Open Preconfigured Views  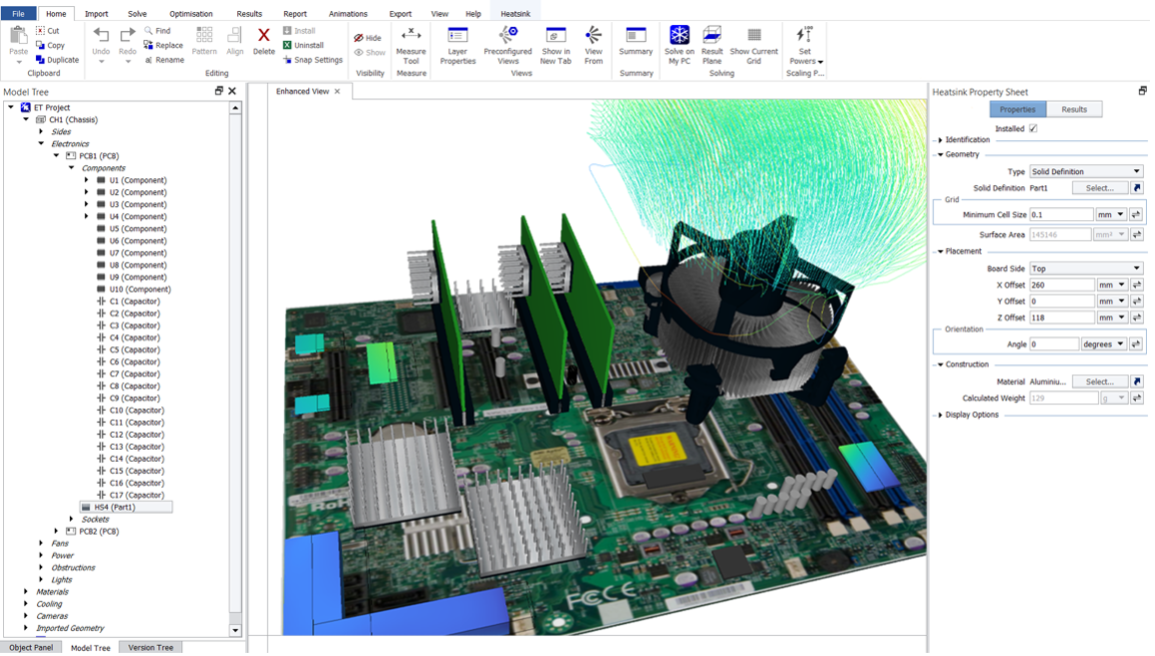click(508, 37)
